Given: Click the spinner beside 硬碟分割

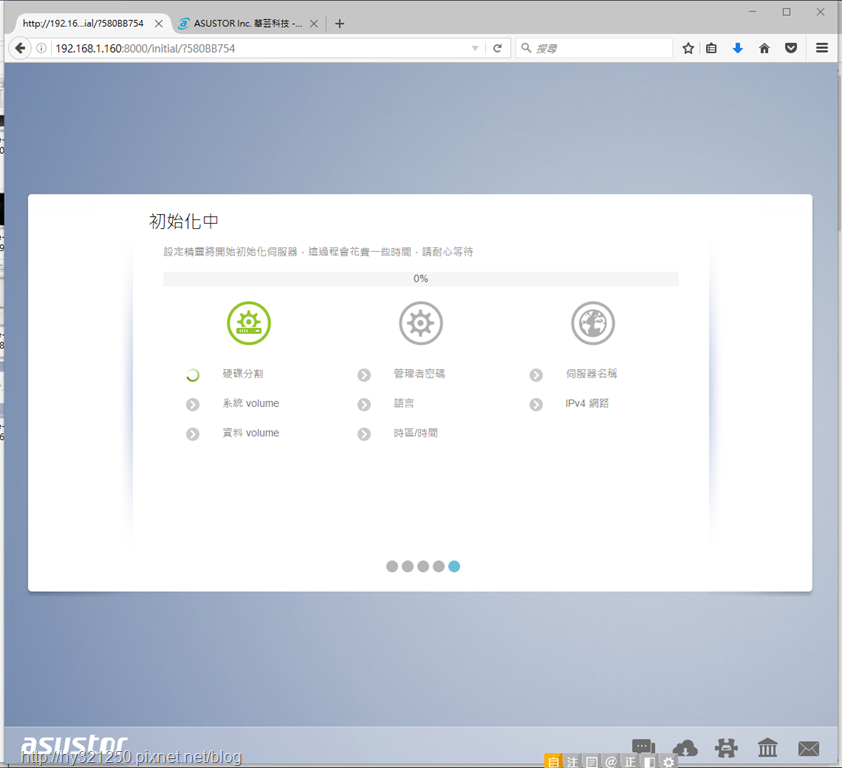Looking at the screenshot, I should (192, 375).
